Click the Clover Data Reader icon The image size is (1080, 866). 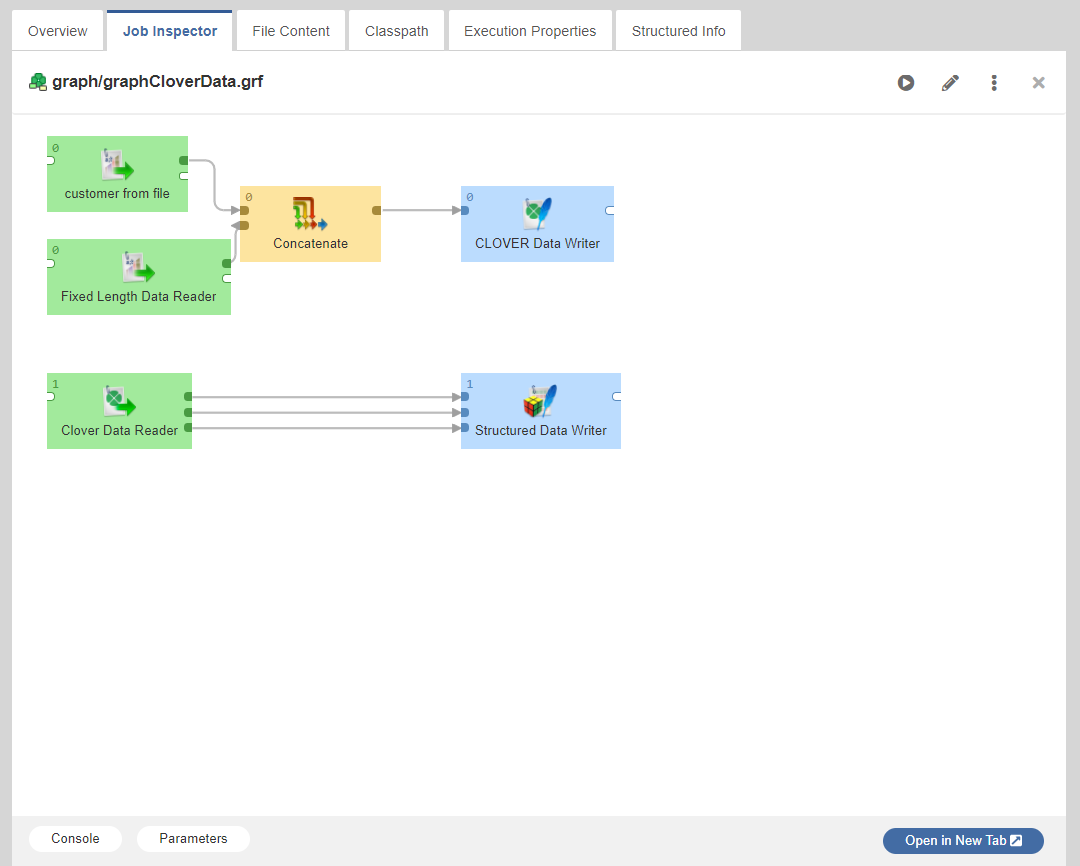(x=119, y=402)
